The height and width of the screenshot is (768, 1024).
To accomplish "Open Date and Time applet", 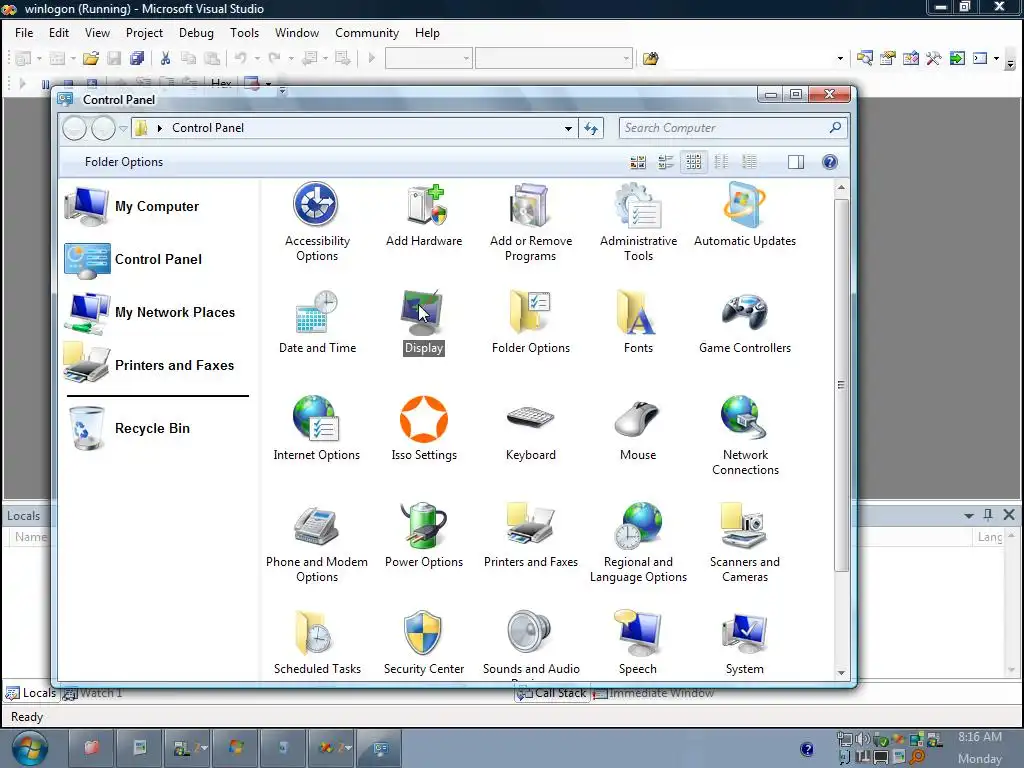I will pyautogui.click(x=317, y=322).
